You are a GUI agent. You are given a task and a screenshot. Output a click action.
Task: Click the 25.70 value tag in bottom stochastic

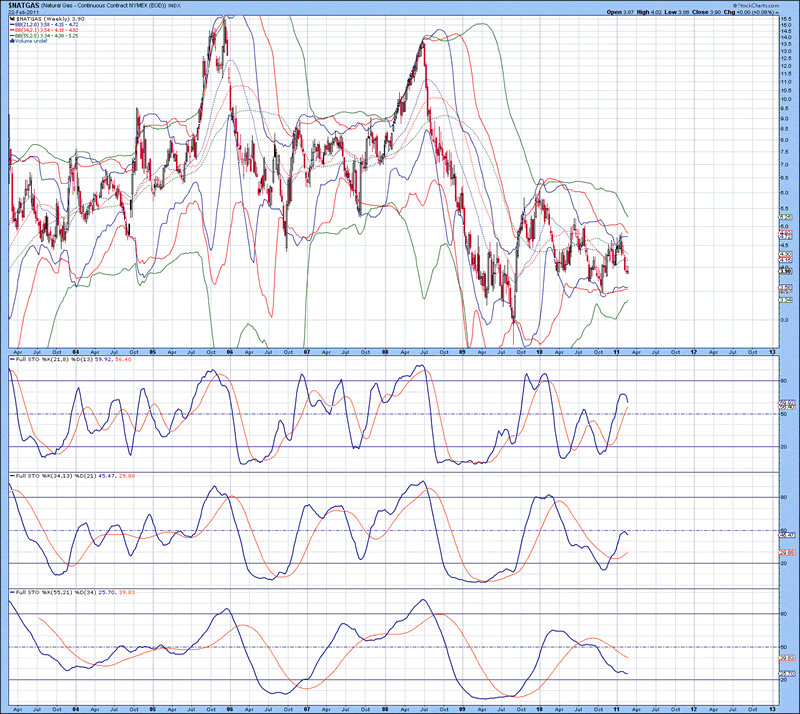tap(785, 675)
